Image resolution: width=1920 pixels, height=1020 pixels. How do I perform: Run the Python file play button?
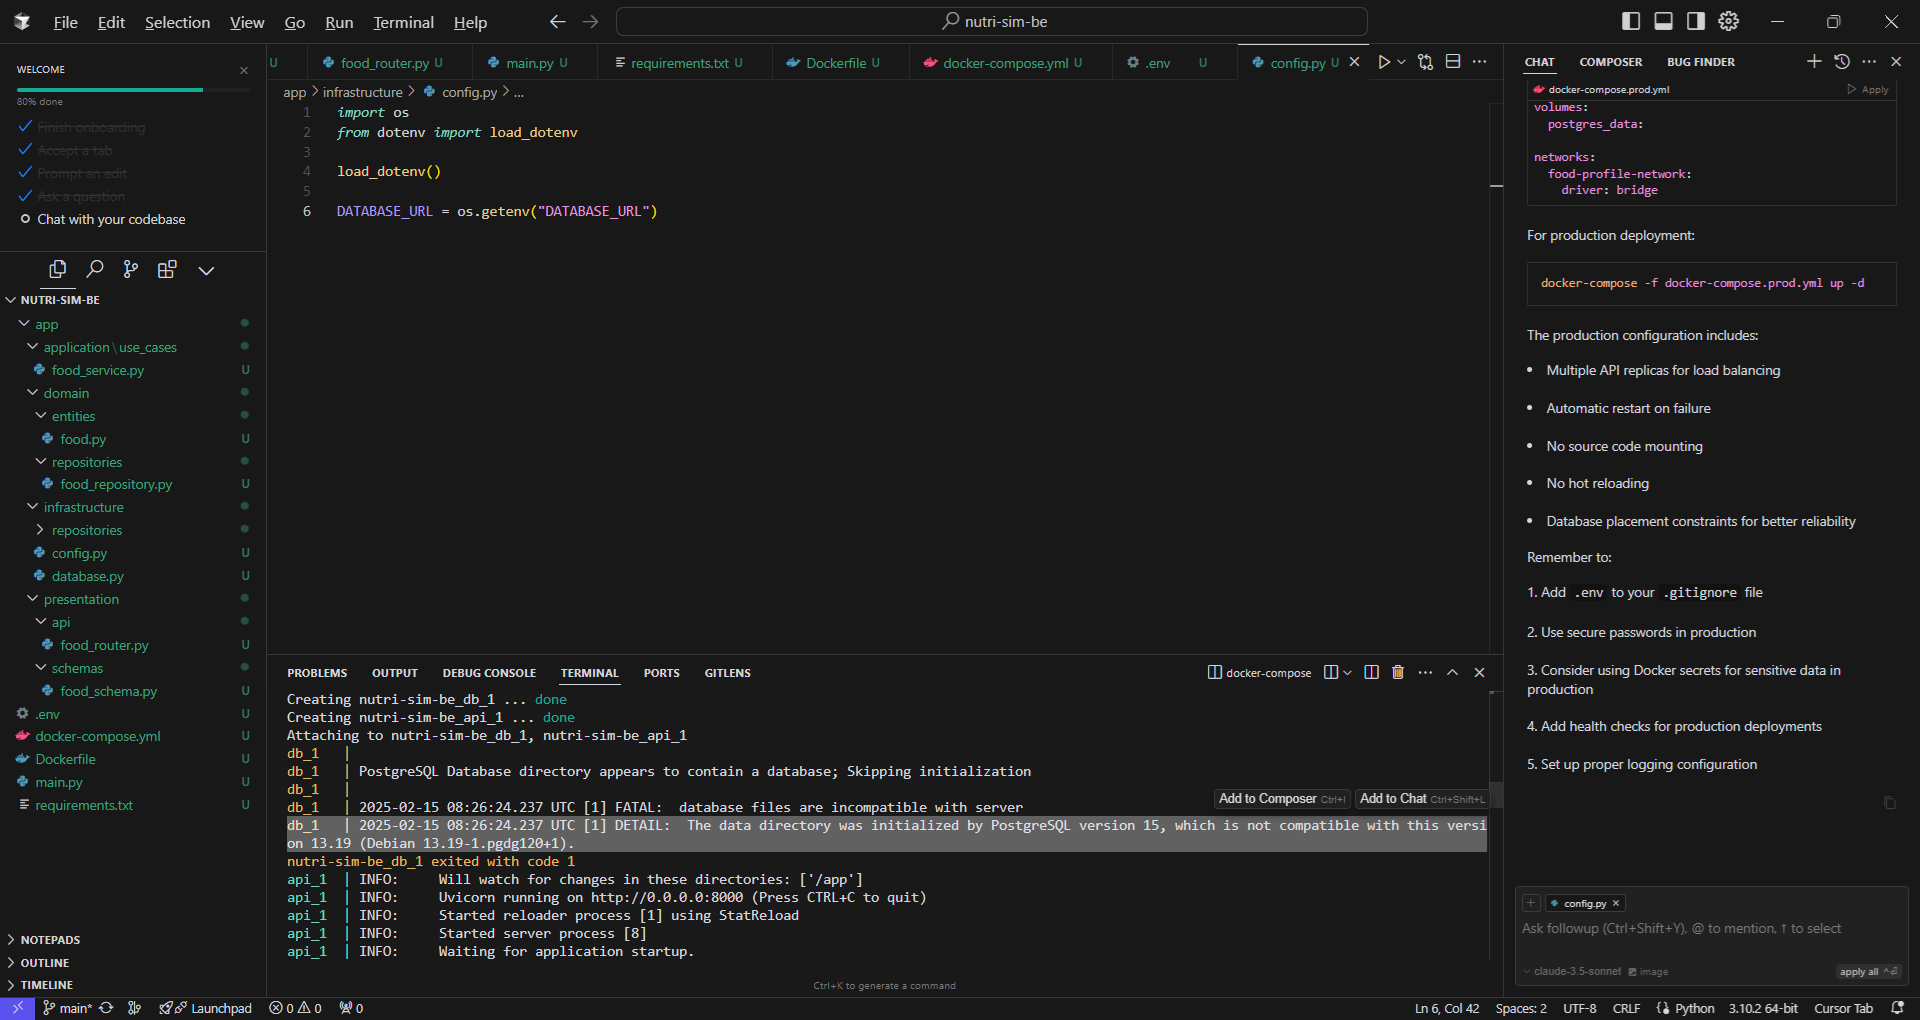1384,62
